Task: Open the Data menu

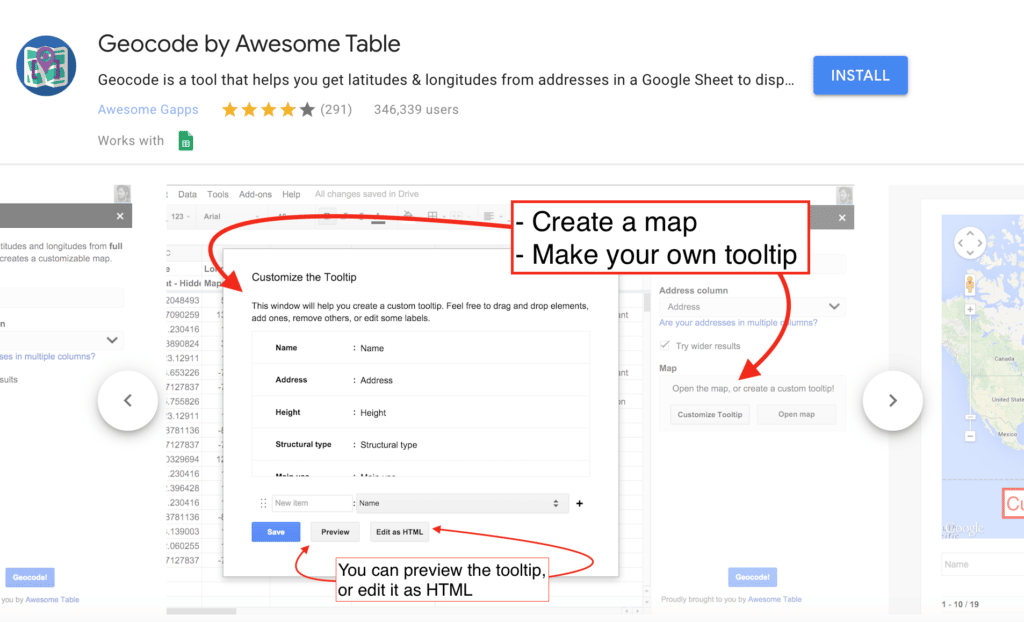Action: click(x=187, y=194)
